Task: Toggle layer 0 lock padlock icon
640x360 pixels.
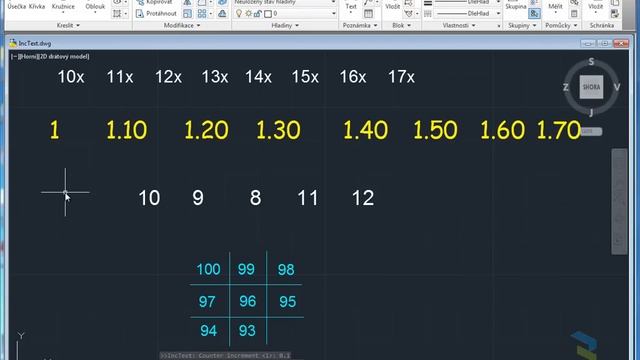Action: (258, 13)
